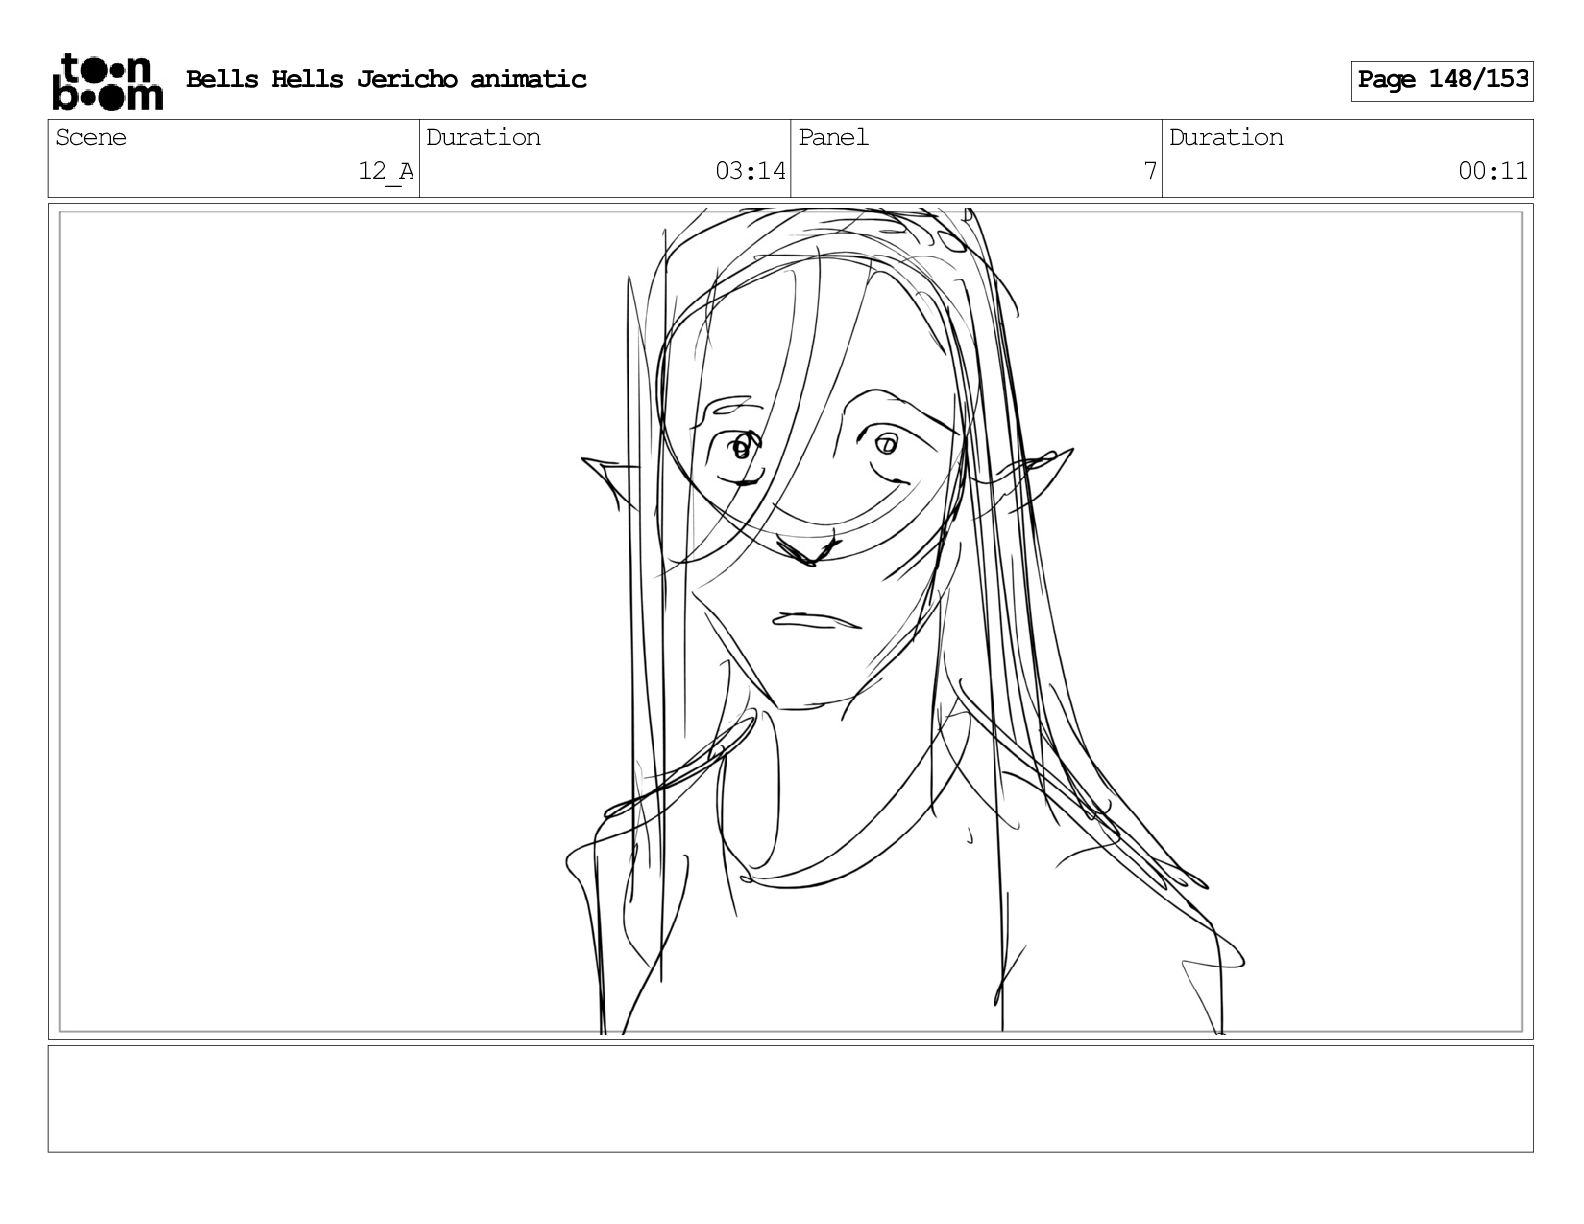Click the empty notes box below the panel
1584x1224 pixels.
pos(790,1098)
